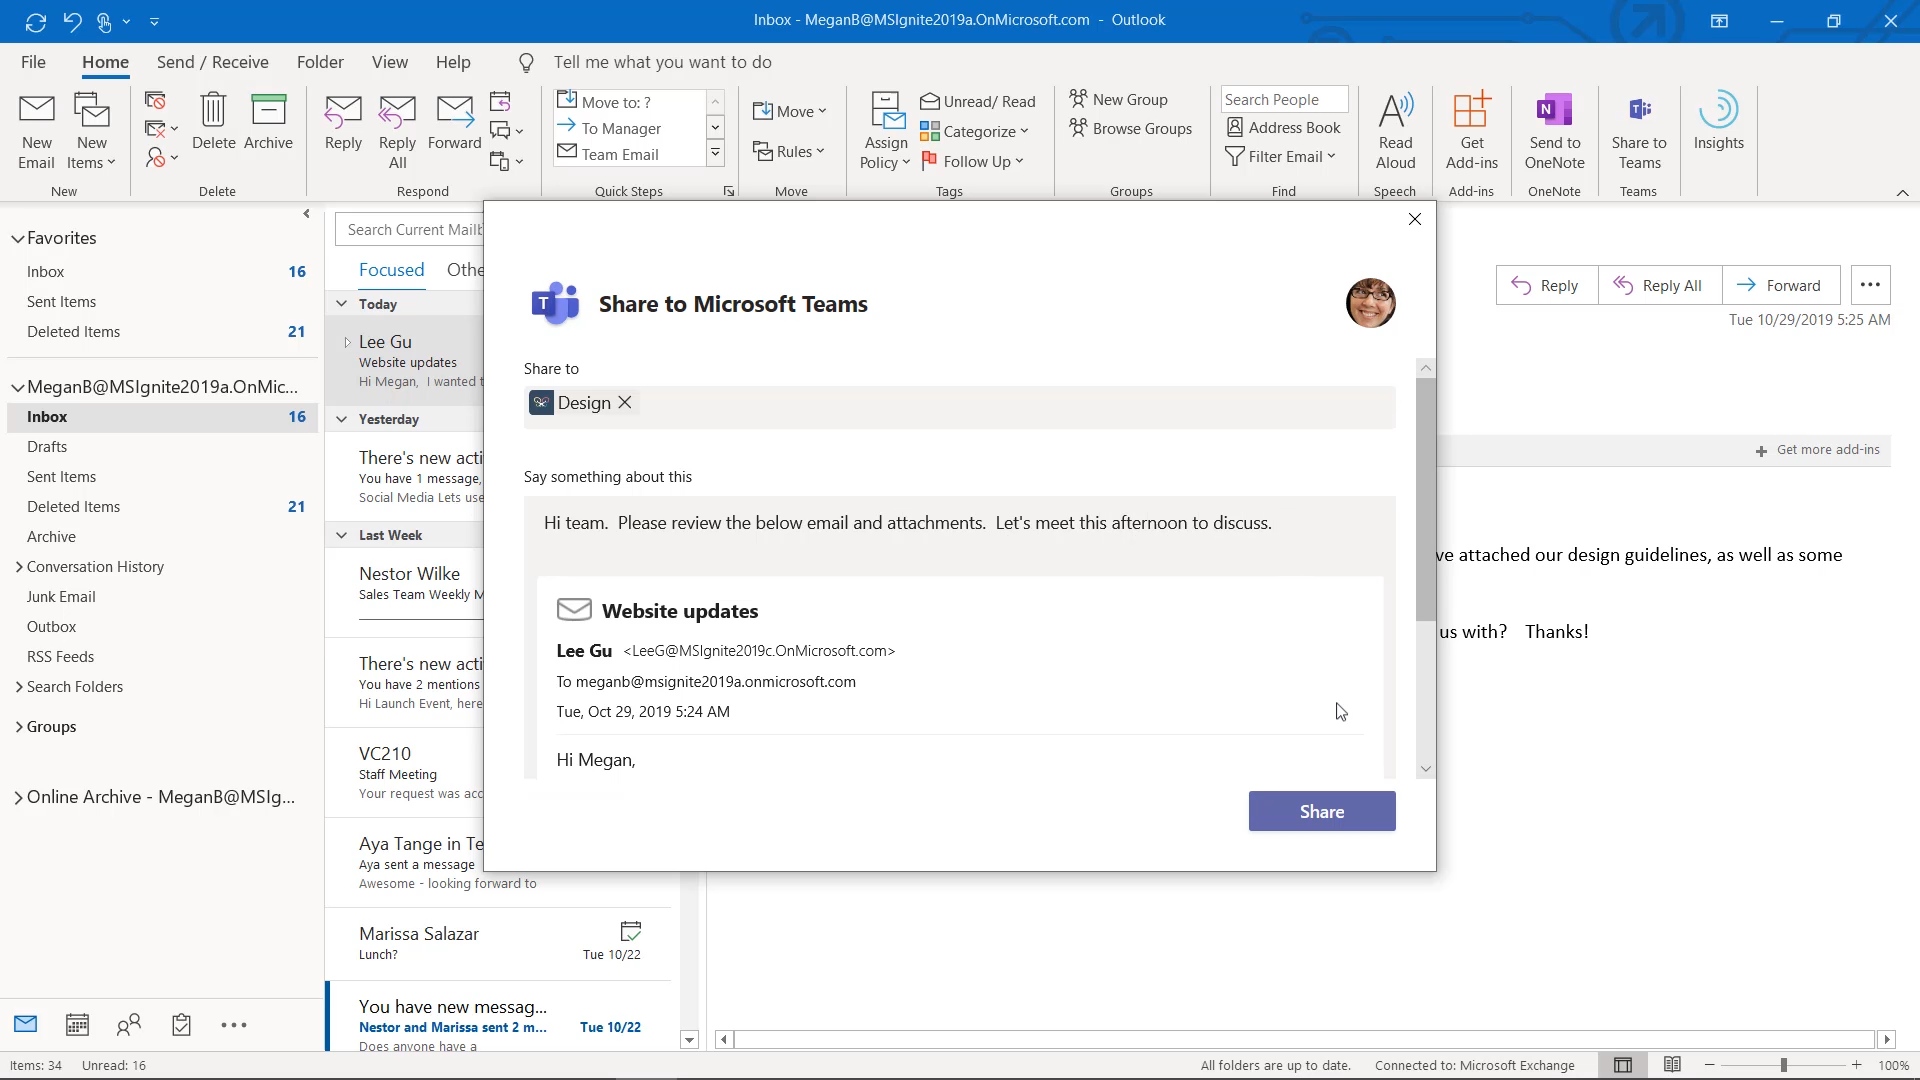Viewport: 1920px width, 1080px height.
Task: Collapse the Favorites section
Action: (x=17, y=238)
